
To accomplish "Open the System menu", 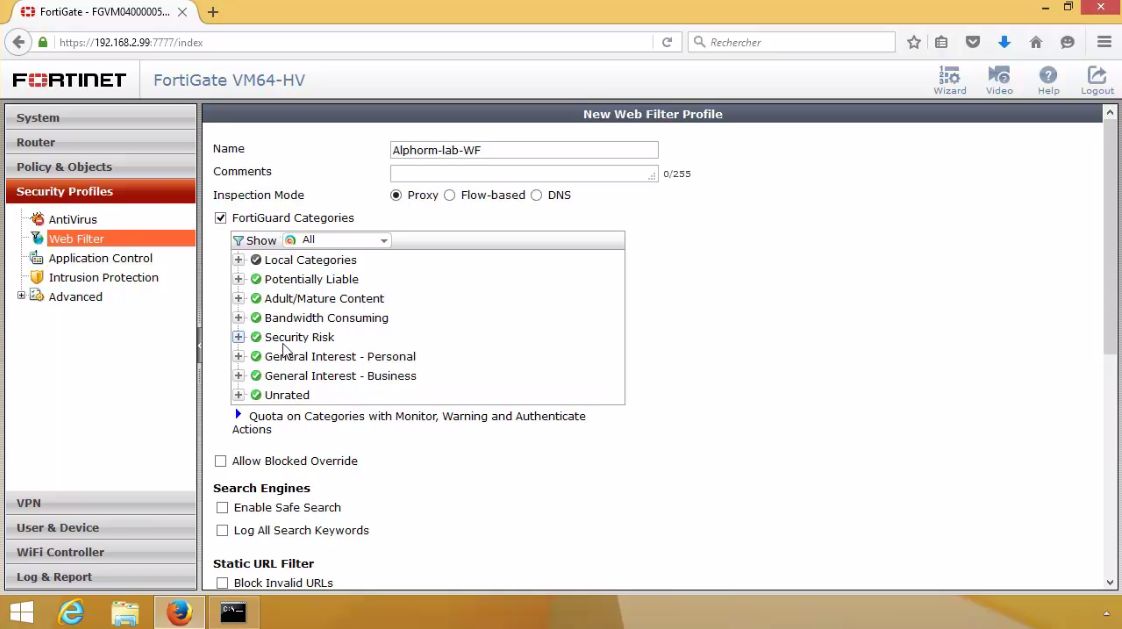I will coord(101,117).
